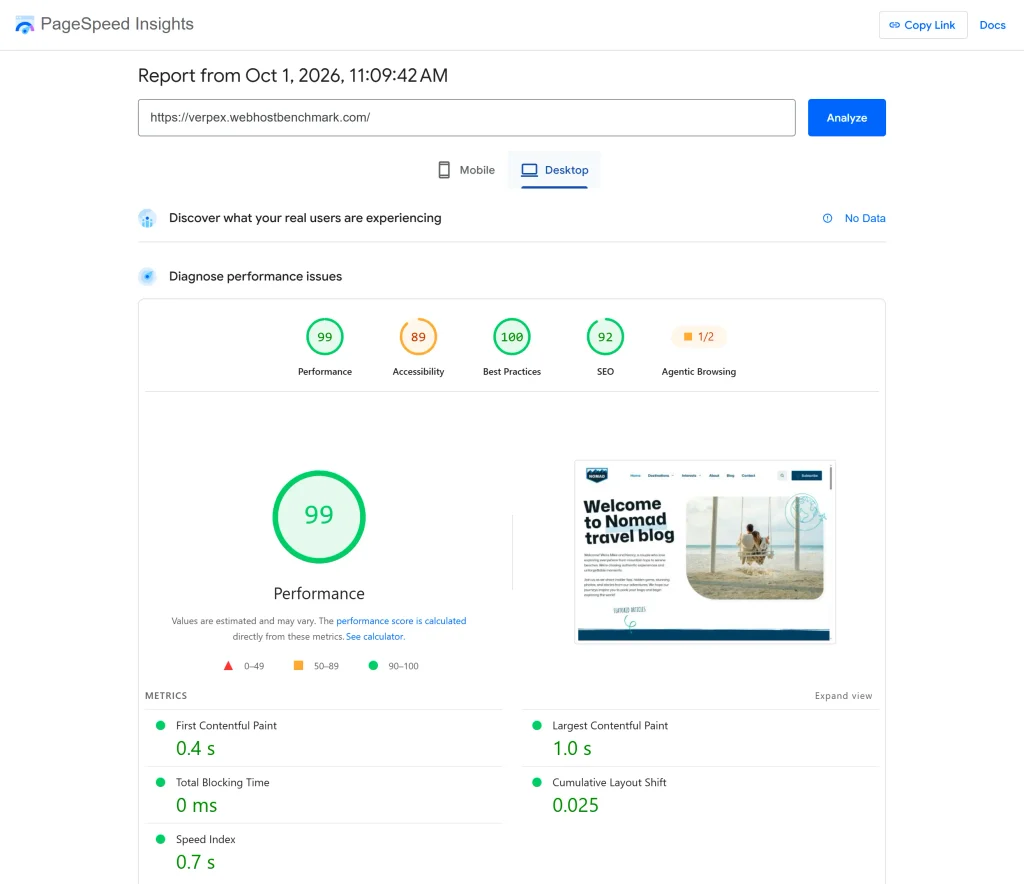Image resolution: width=1024 pixels, height=884 pixels.
Task: Click the Copy Link button
Action: coord(923,25)
